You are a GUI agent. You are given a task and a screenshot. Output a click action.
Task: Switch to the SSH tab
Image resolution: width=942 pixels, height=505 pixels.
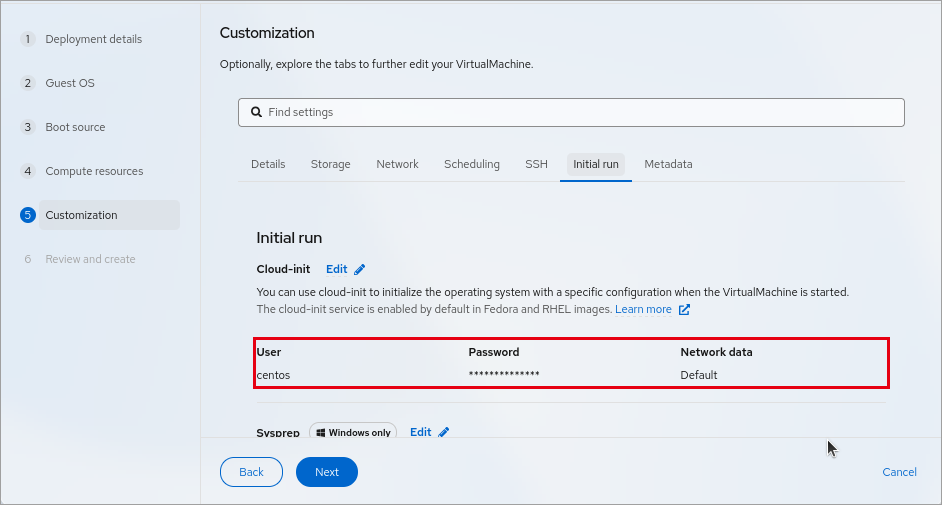click(536, 164)
